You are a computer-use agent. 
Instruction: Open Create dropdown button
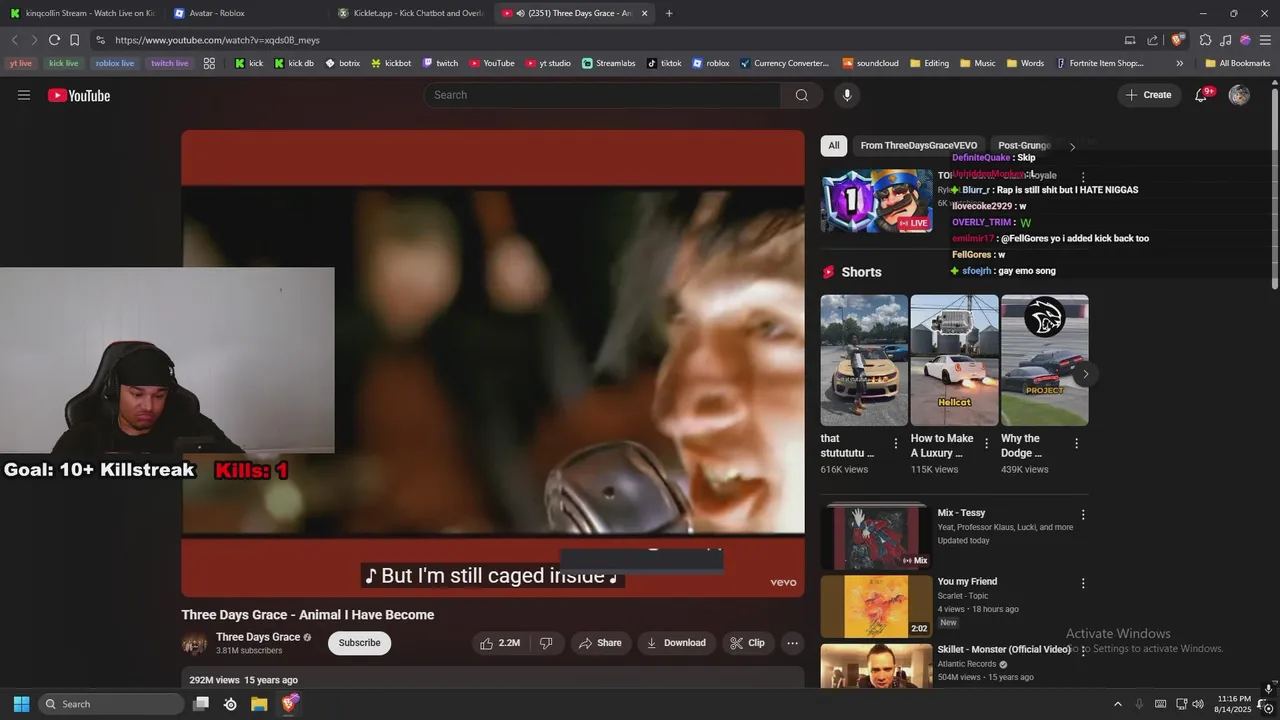point(1149,95)
